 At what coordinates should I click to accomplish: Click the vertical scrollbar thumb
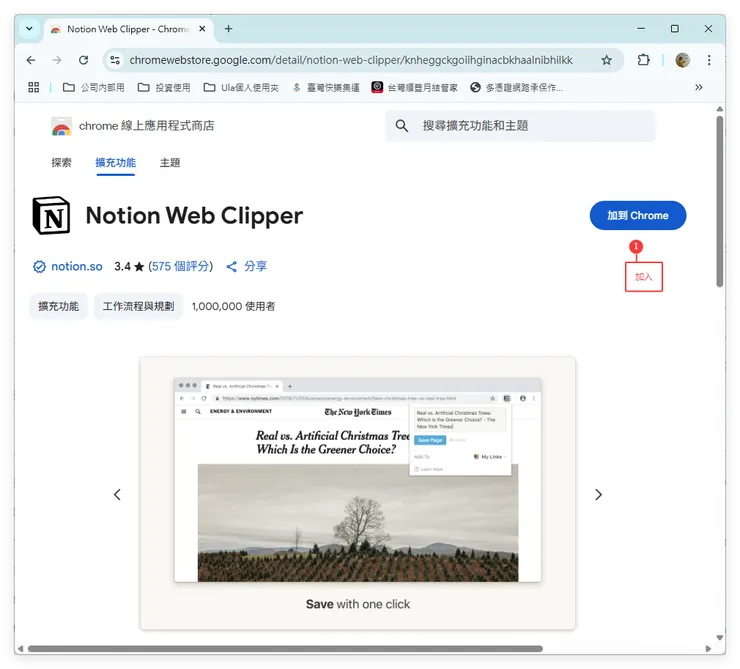[720, 201]
